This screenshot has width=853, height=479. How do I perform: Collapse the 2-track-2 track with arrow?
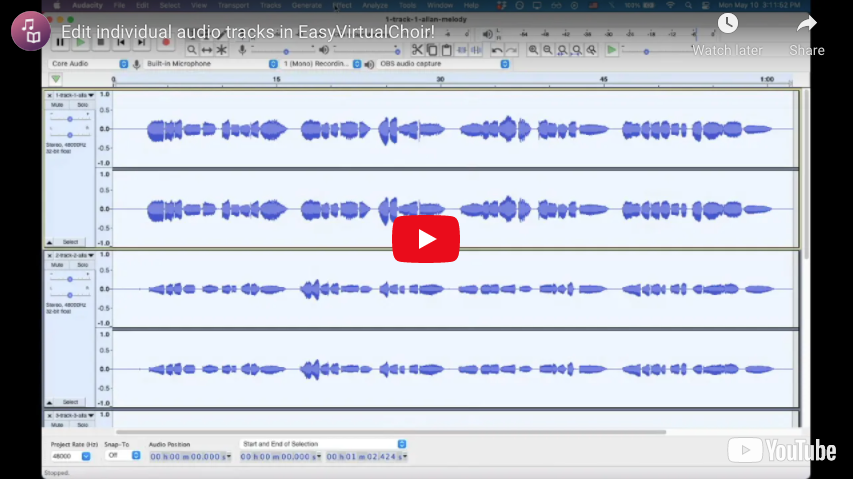point(50,402)
